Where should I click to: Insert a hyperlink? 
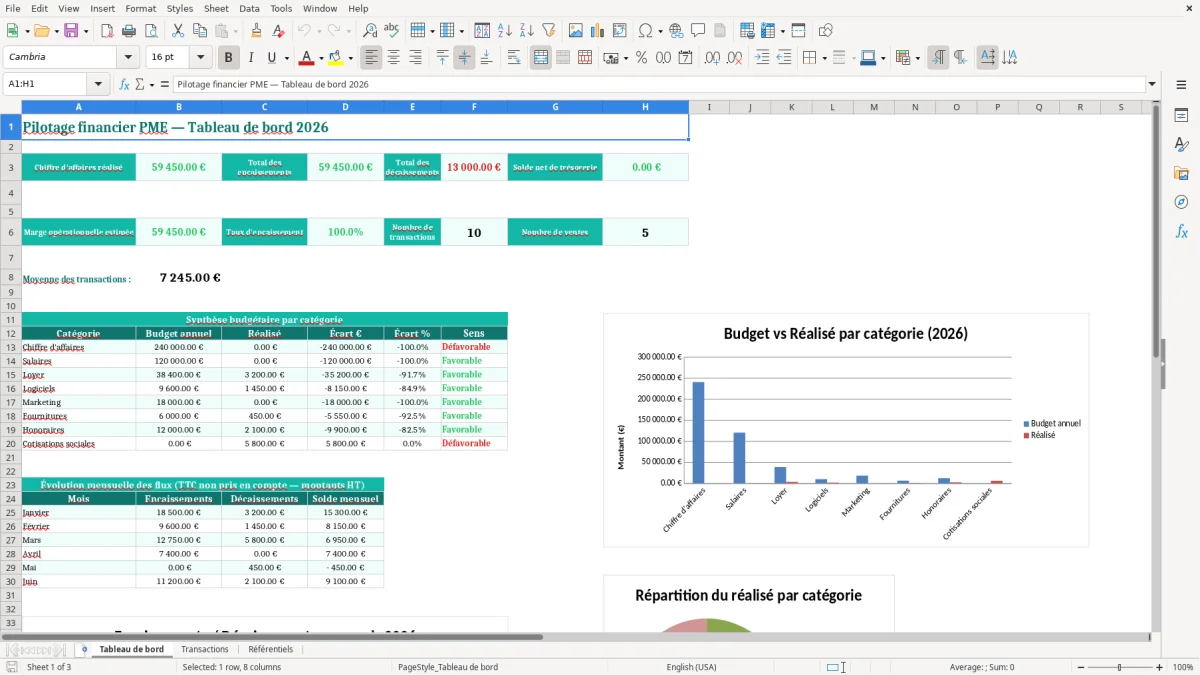[x=676, y=31]
